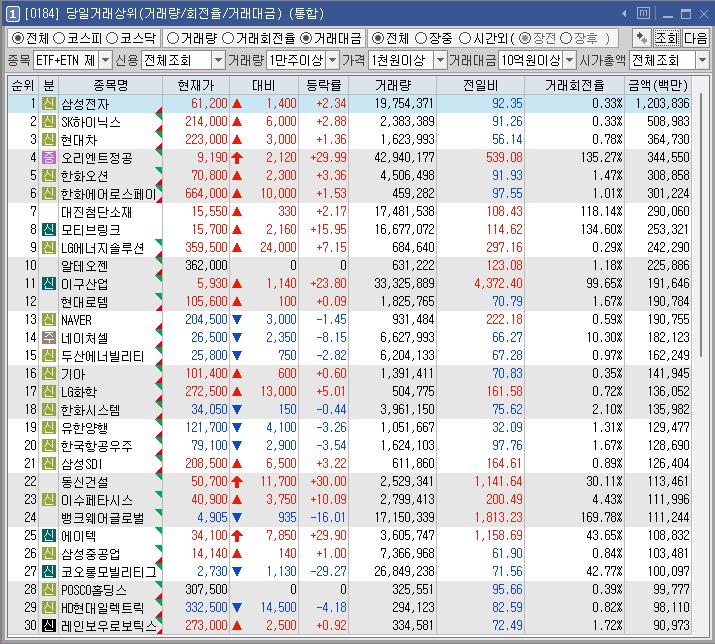The width and height of the screenshot is (715, 644).
Task: Click the 신 badge next to NAVER
Action: [x=49, y=320]
